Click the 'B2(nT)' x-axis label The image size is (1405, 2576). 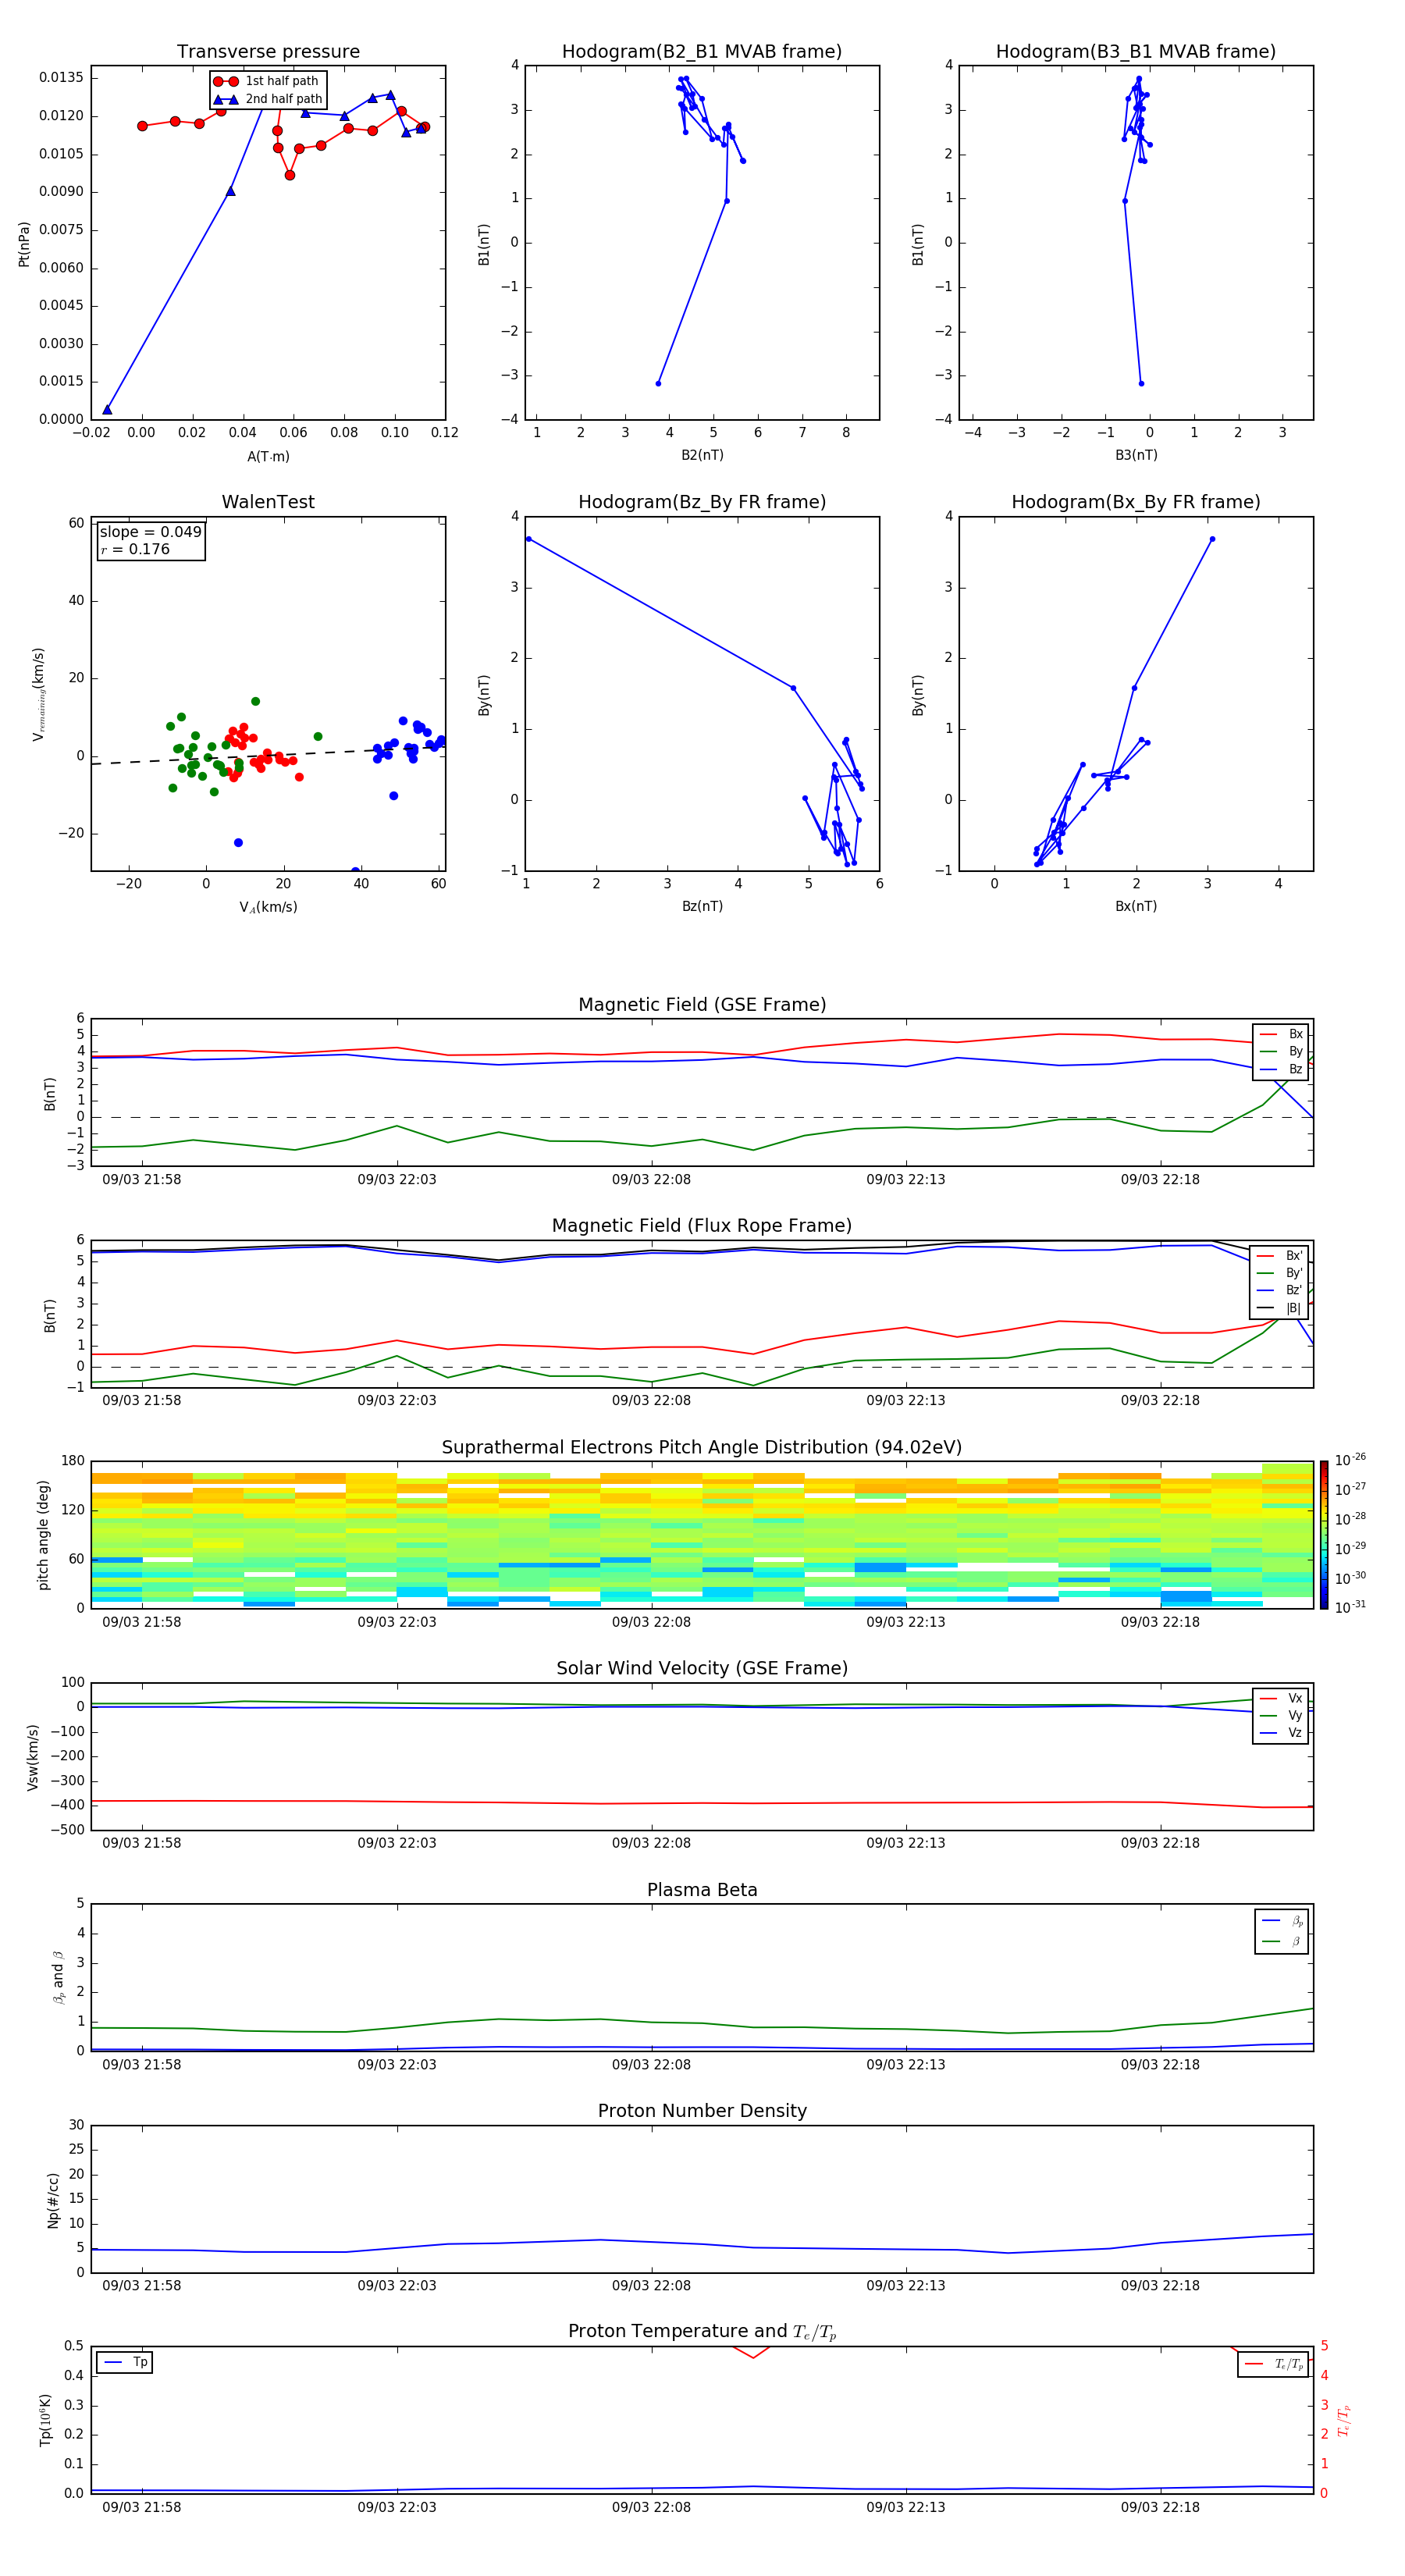pyautogui.click(x=702, y=455)
